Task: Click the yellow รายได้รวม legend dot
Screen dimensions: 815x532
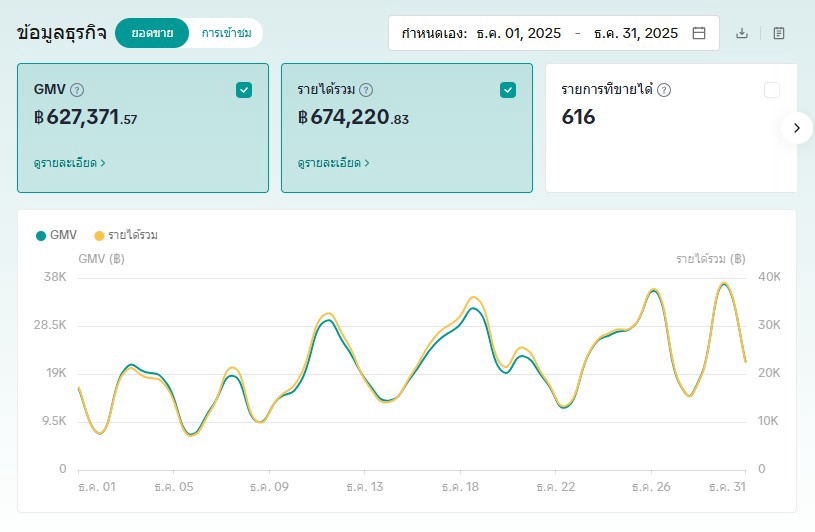Action: 99,235
